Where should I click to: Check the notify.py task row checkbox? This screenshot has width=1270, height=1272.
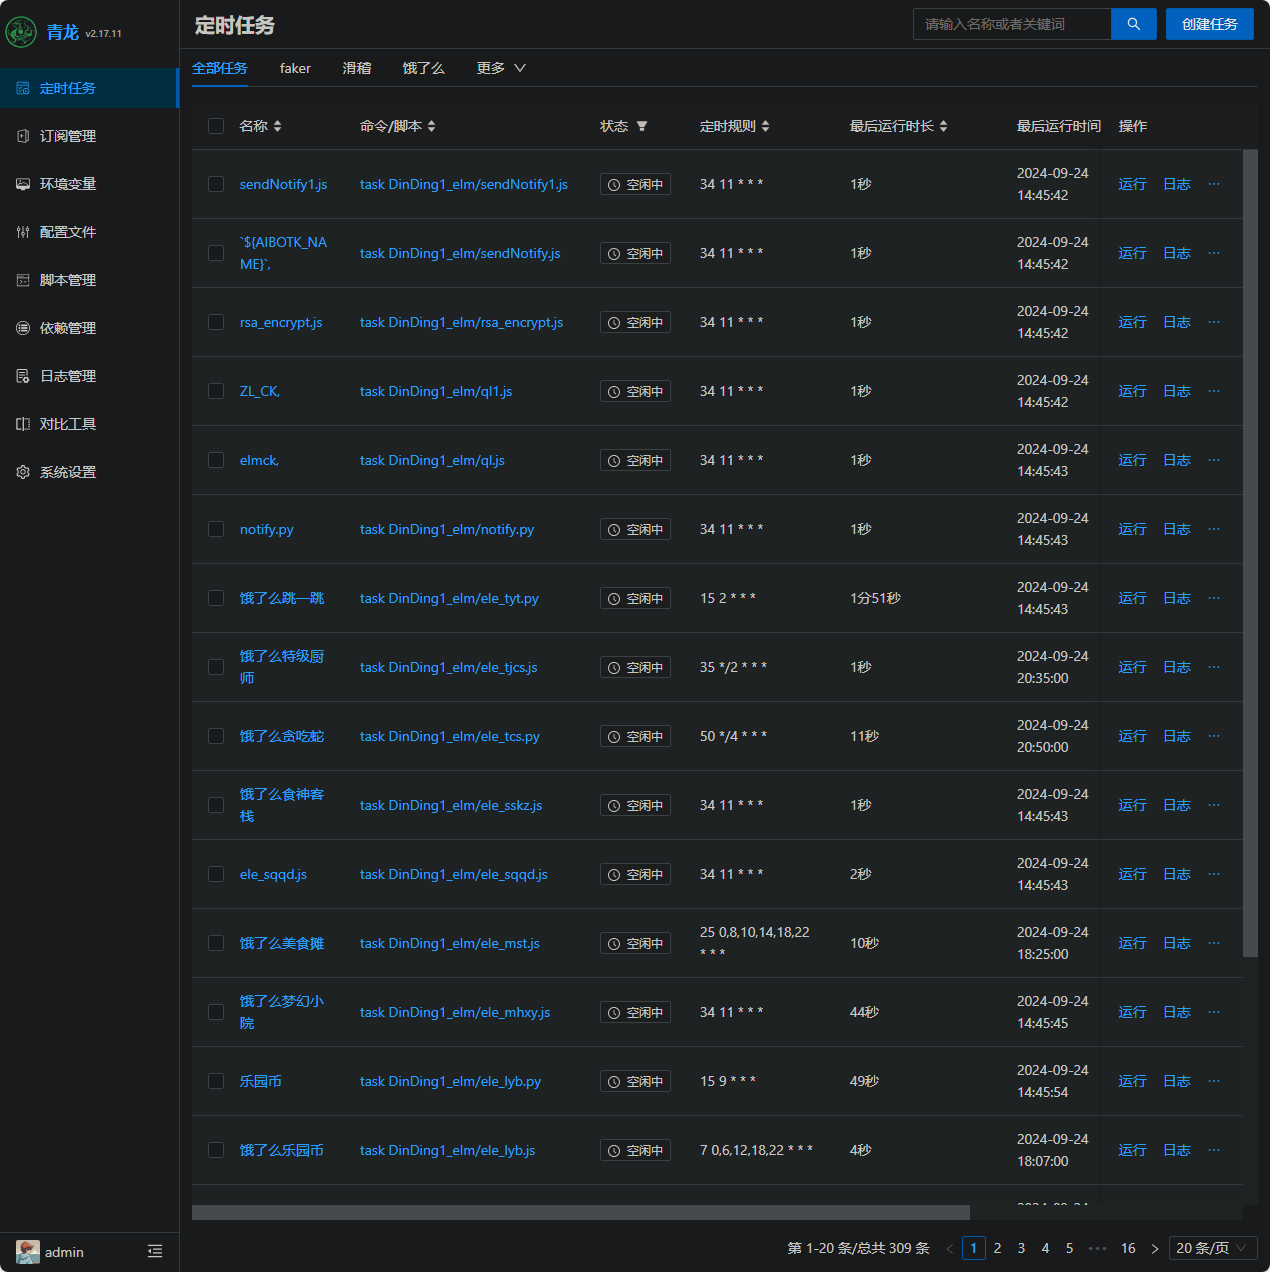click(216, 529)
